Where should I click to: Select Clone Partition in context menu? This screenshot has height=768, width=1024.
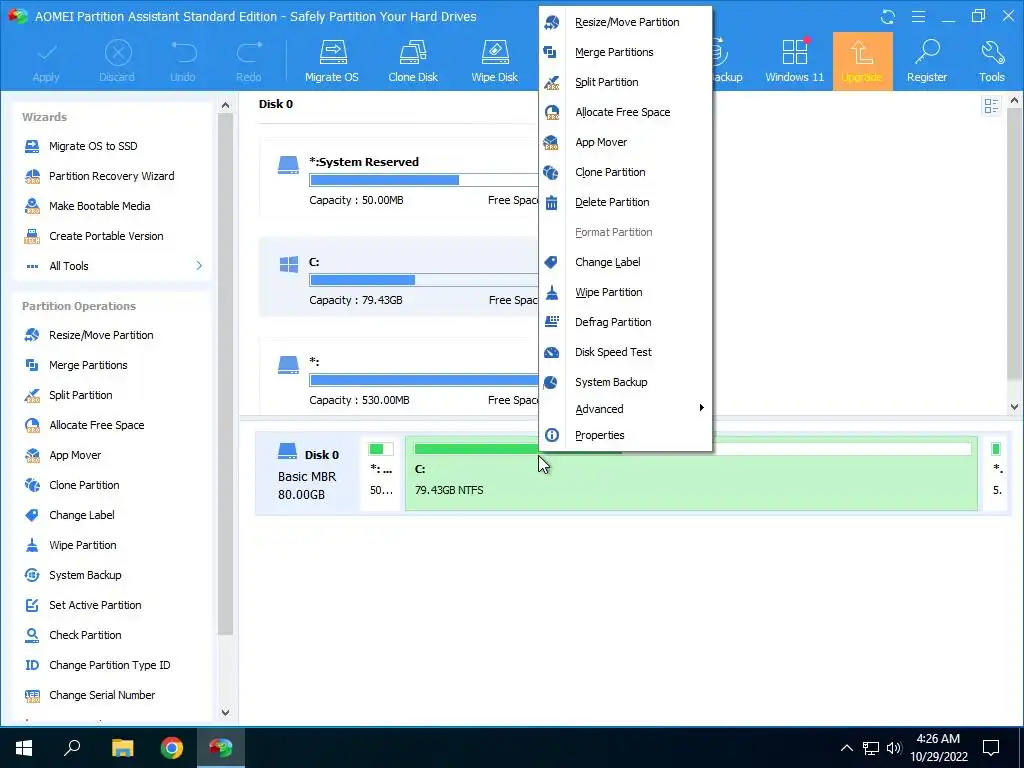pyautogui.click(x=625, y=172)
